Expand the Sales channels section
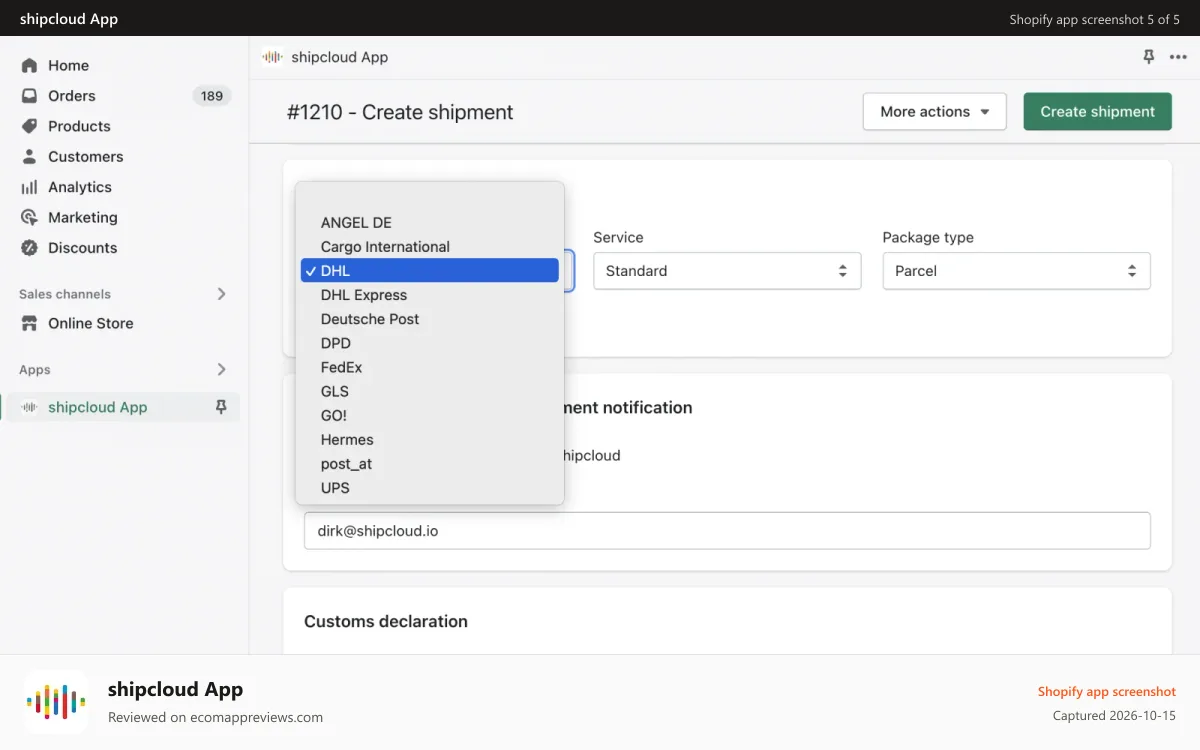This screenshot has height=750, width=1200. click(x=222, y=294)
